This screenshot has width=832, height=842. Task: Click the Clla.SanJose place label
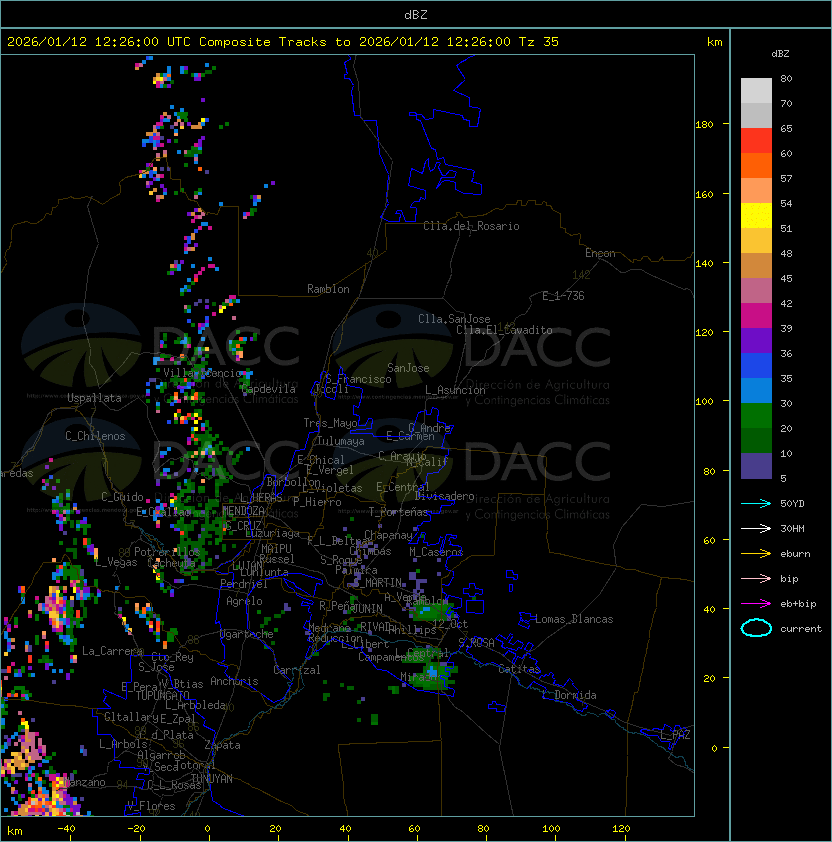tap(454, 319)
